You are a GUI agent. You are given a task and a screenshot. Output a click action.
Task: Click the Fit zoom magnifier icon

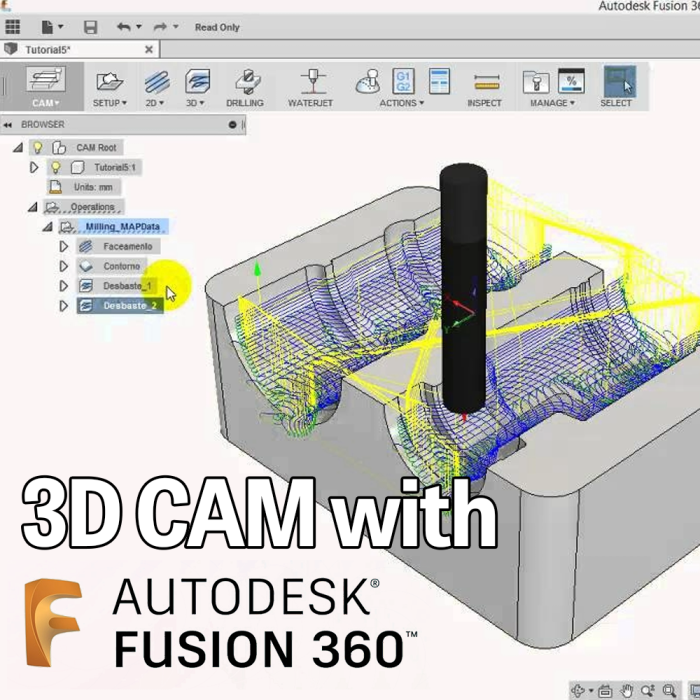[x=668, y=691]
